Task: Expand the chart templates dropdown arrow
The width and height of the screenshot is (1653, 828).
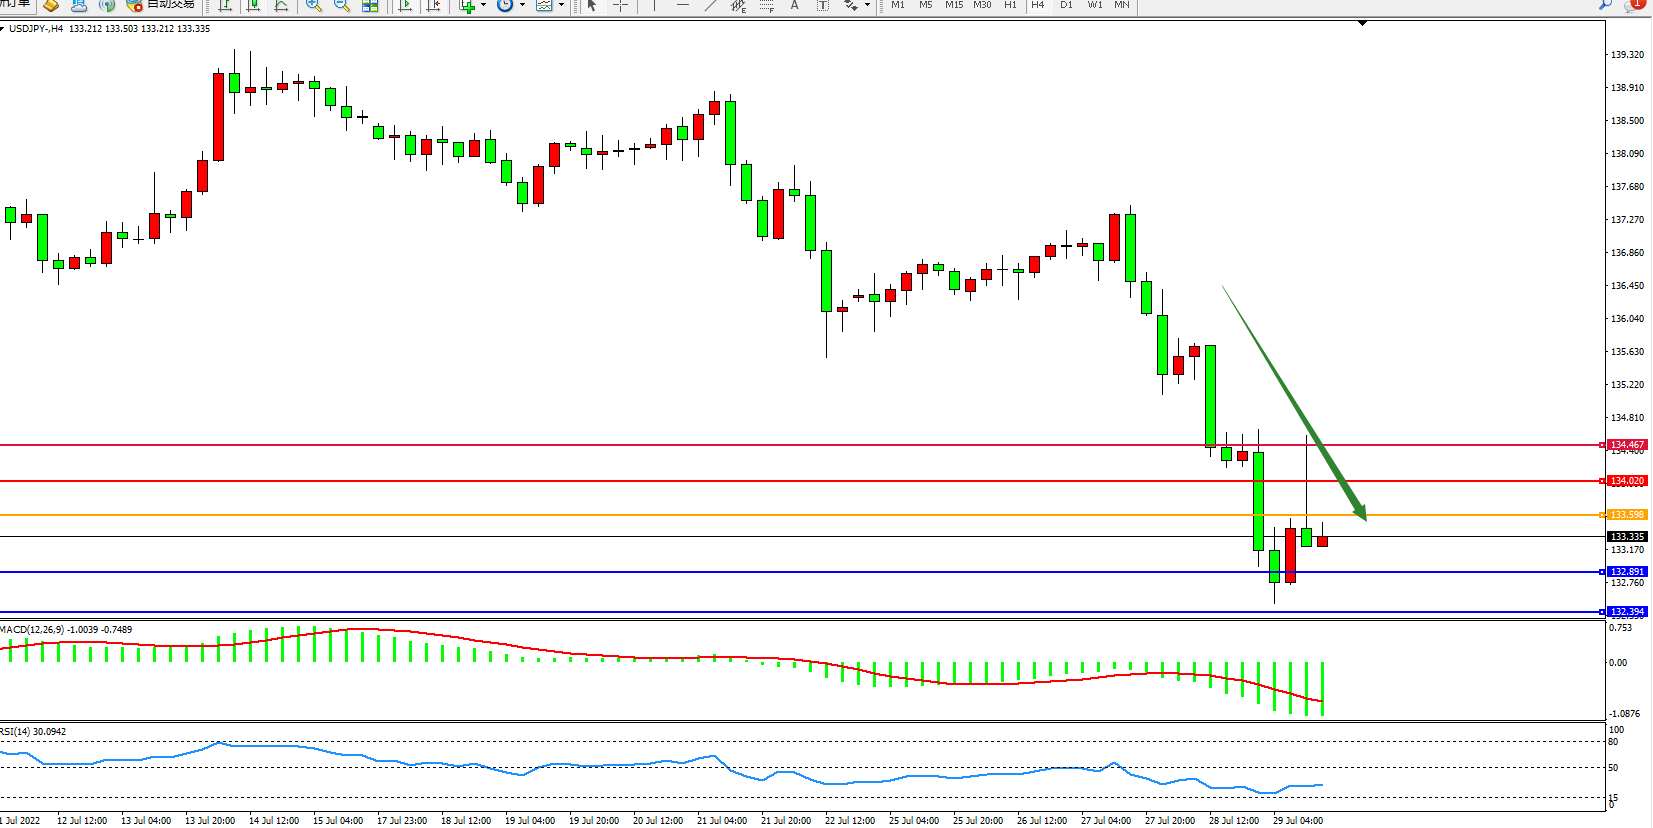Action: (561, 5)
